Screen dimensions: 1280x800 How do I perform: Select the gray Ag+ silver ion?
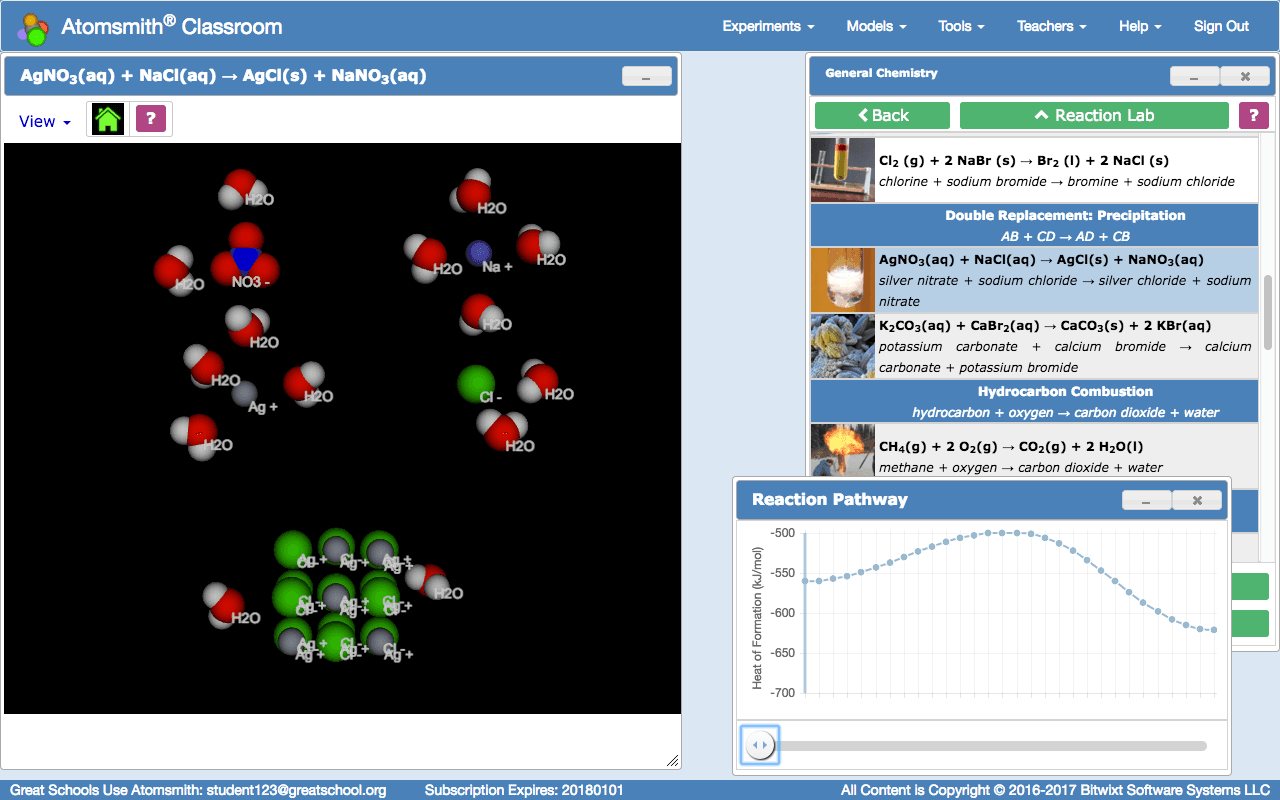[246, 393]
